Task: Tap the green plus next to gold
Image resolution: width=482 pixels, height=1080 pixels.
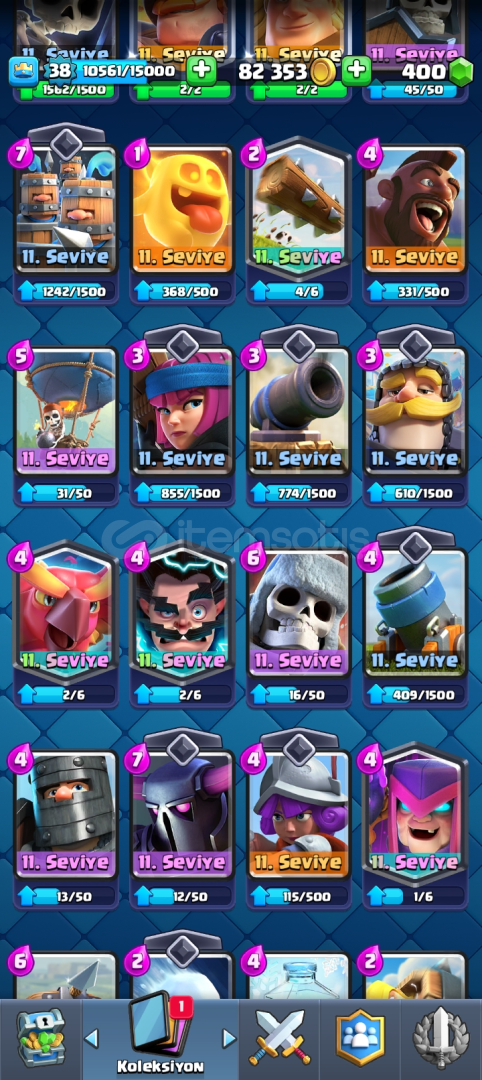Action: tap(356, 70)
